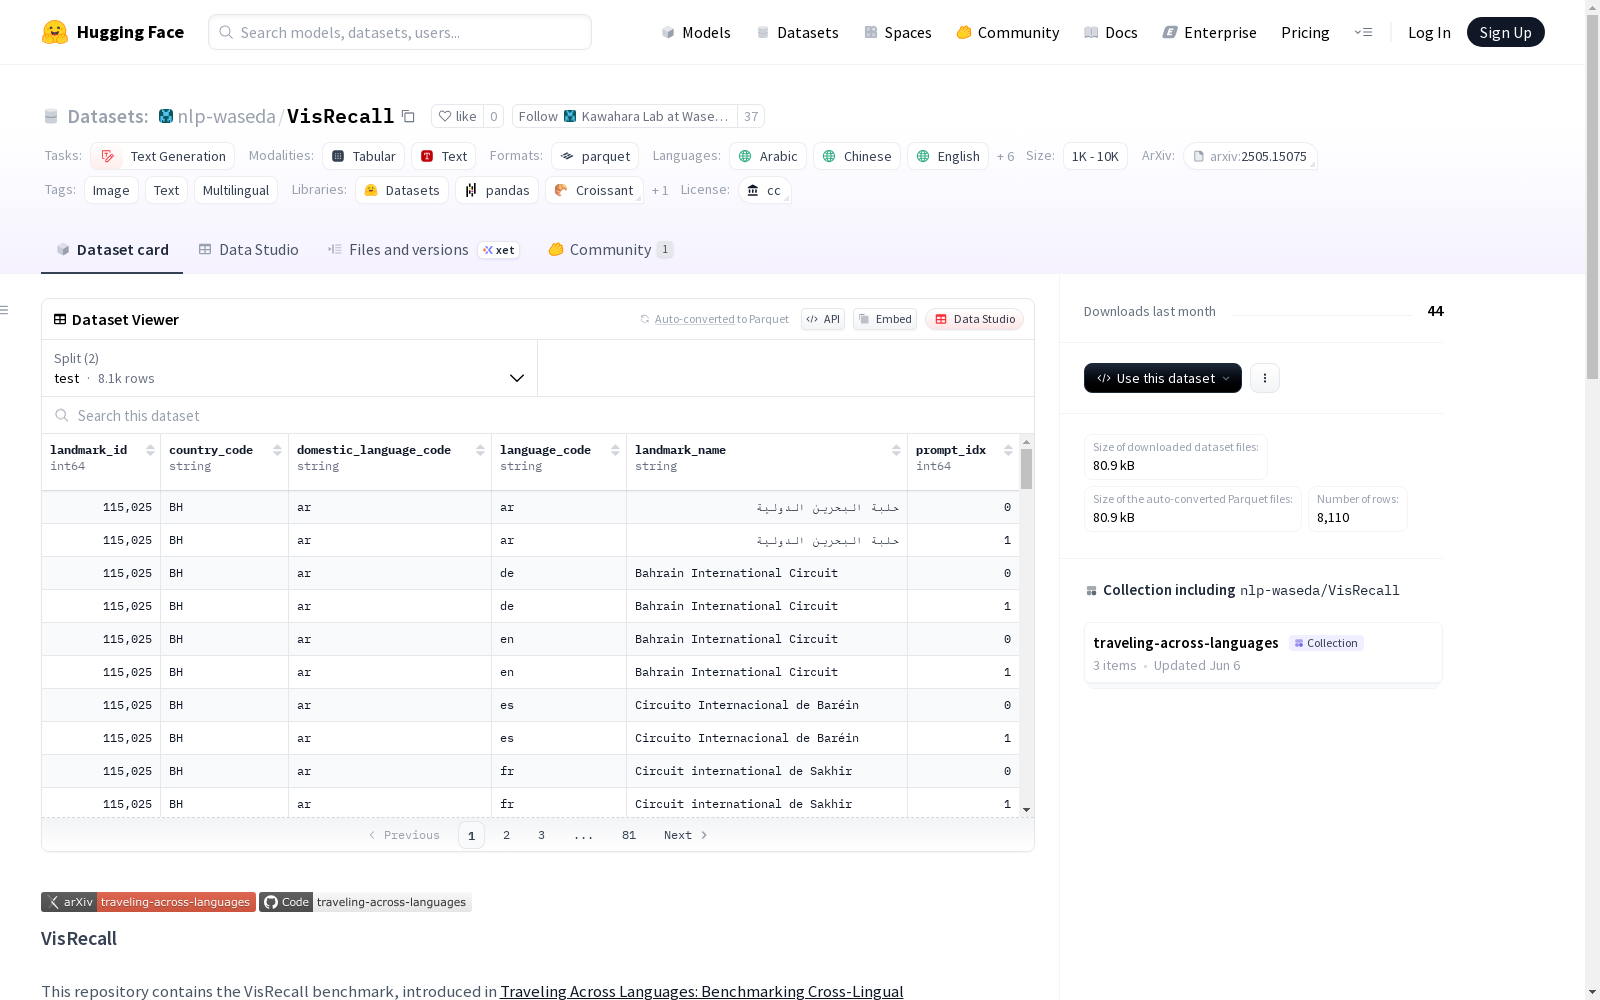Image resolution: width=1600 pixels, height=1000 pixels.
Task: Sort the language_code column
Action: [x=615, y=450]
